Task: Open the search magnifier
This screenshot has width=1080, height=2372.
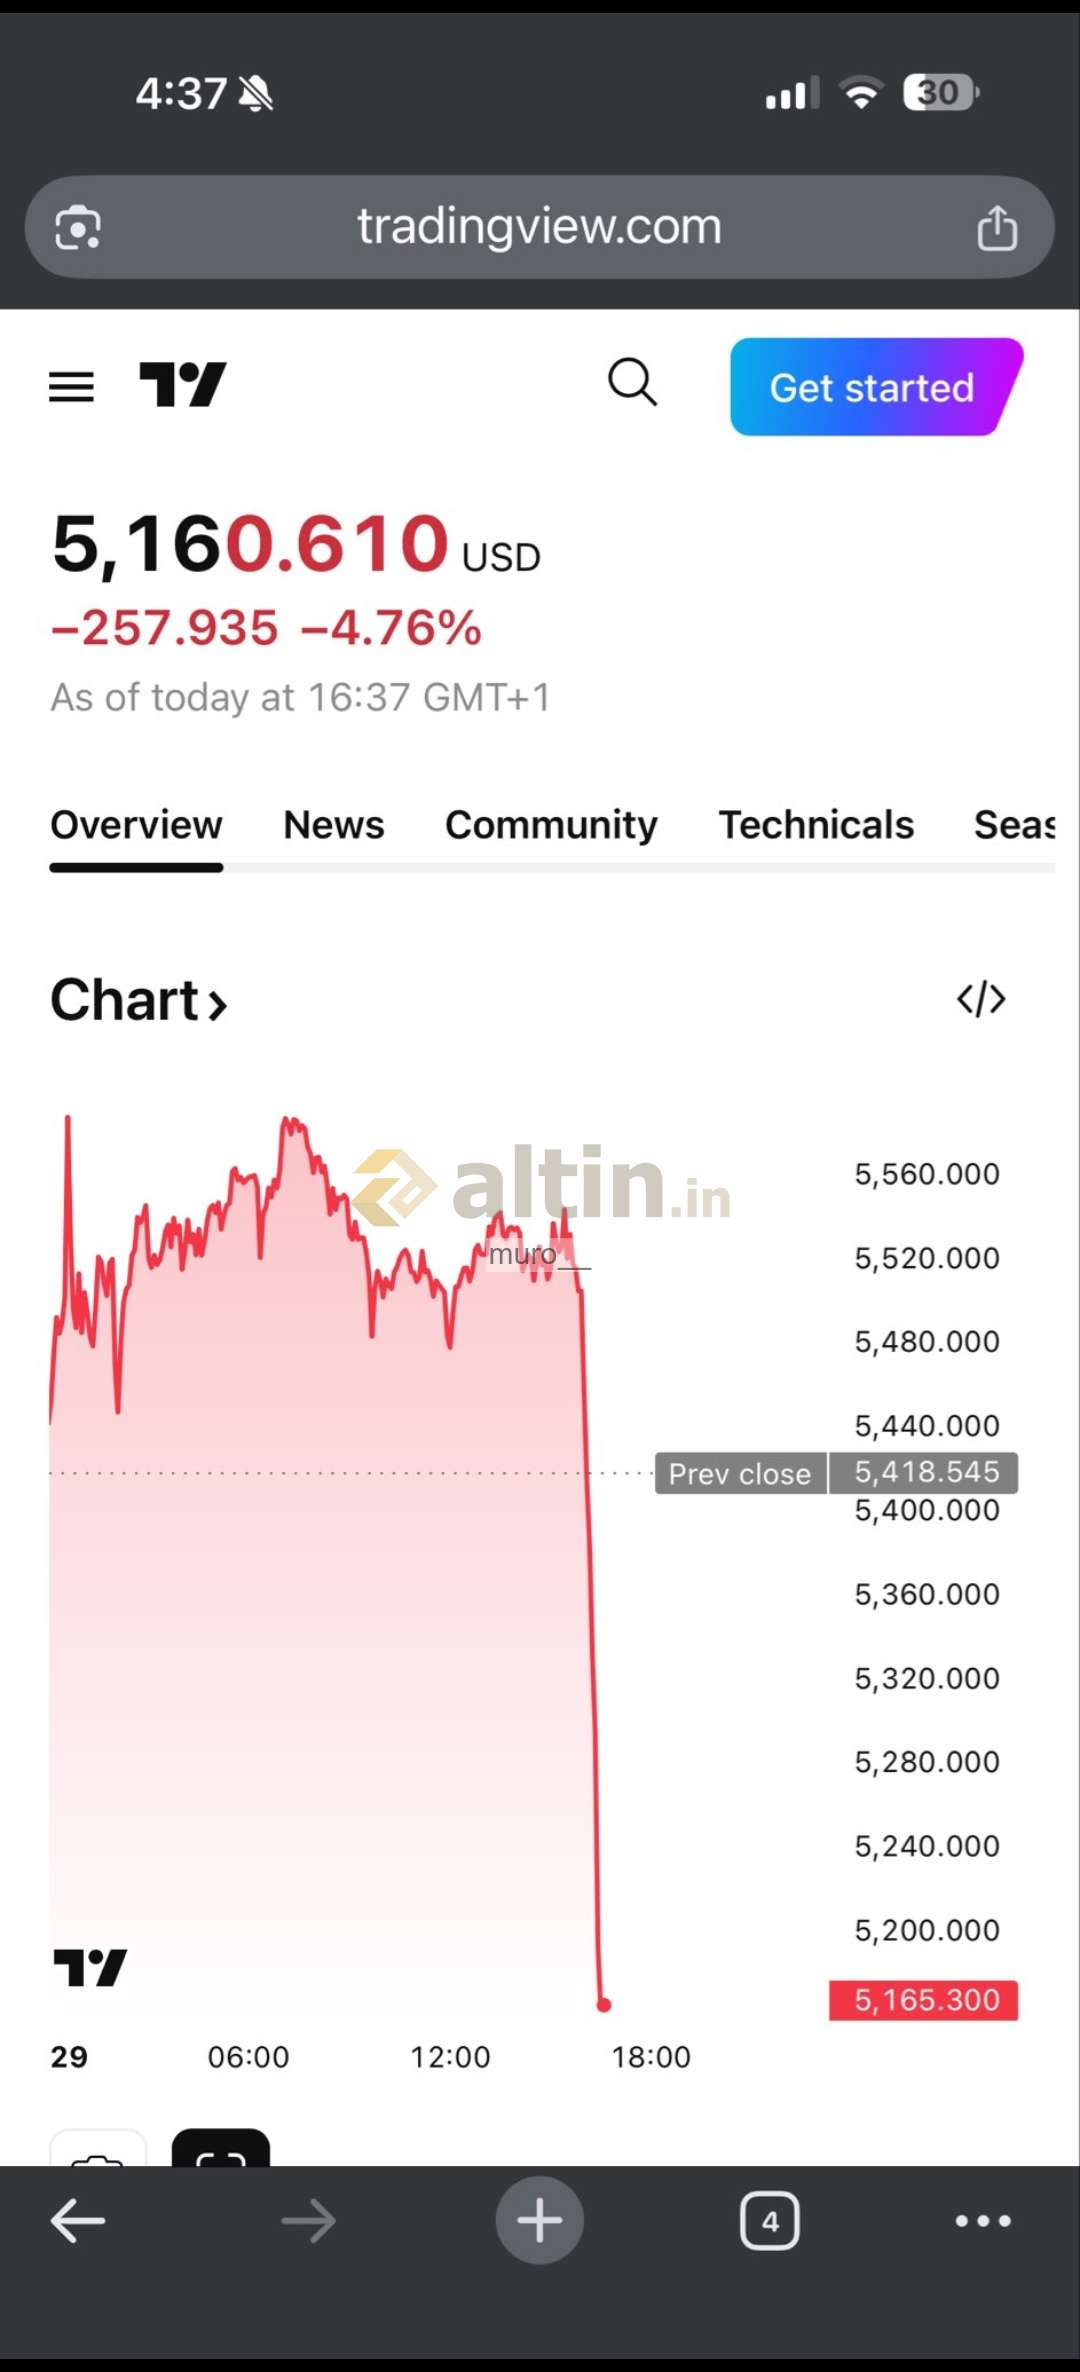Action: point(632,382)
